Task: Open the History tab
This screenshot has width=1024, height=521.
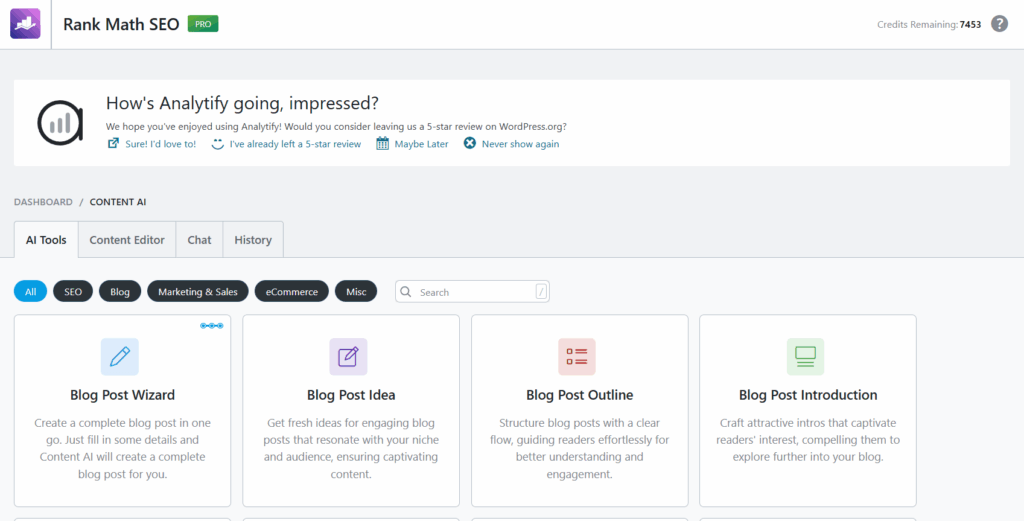Action: pos(253,240)
